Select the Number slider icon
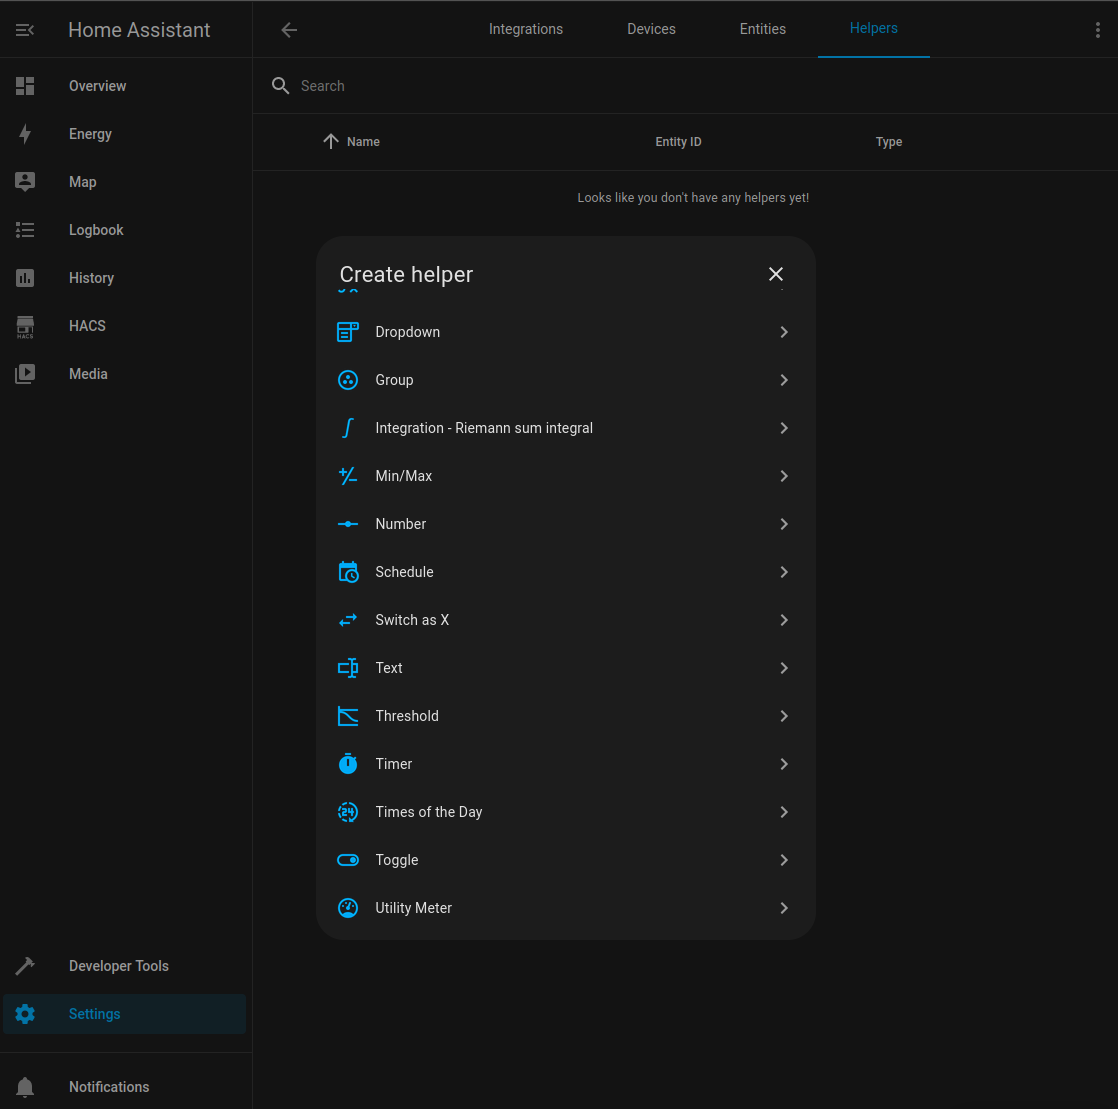The height and width of the screenshot is (1109, 1118). tap(347, 524)
